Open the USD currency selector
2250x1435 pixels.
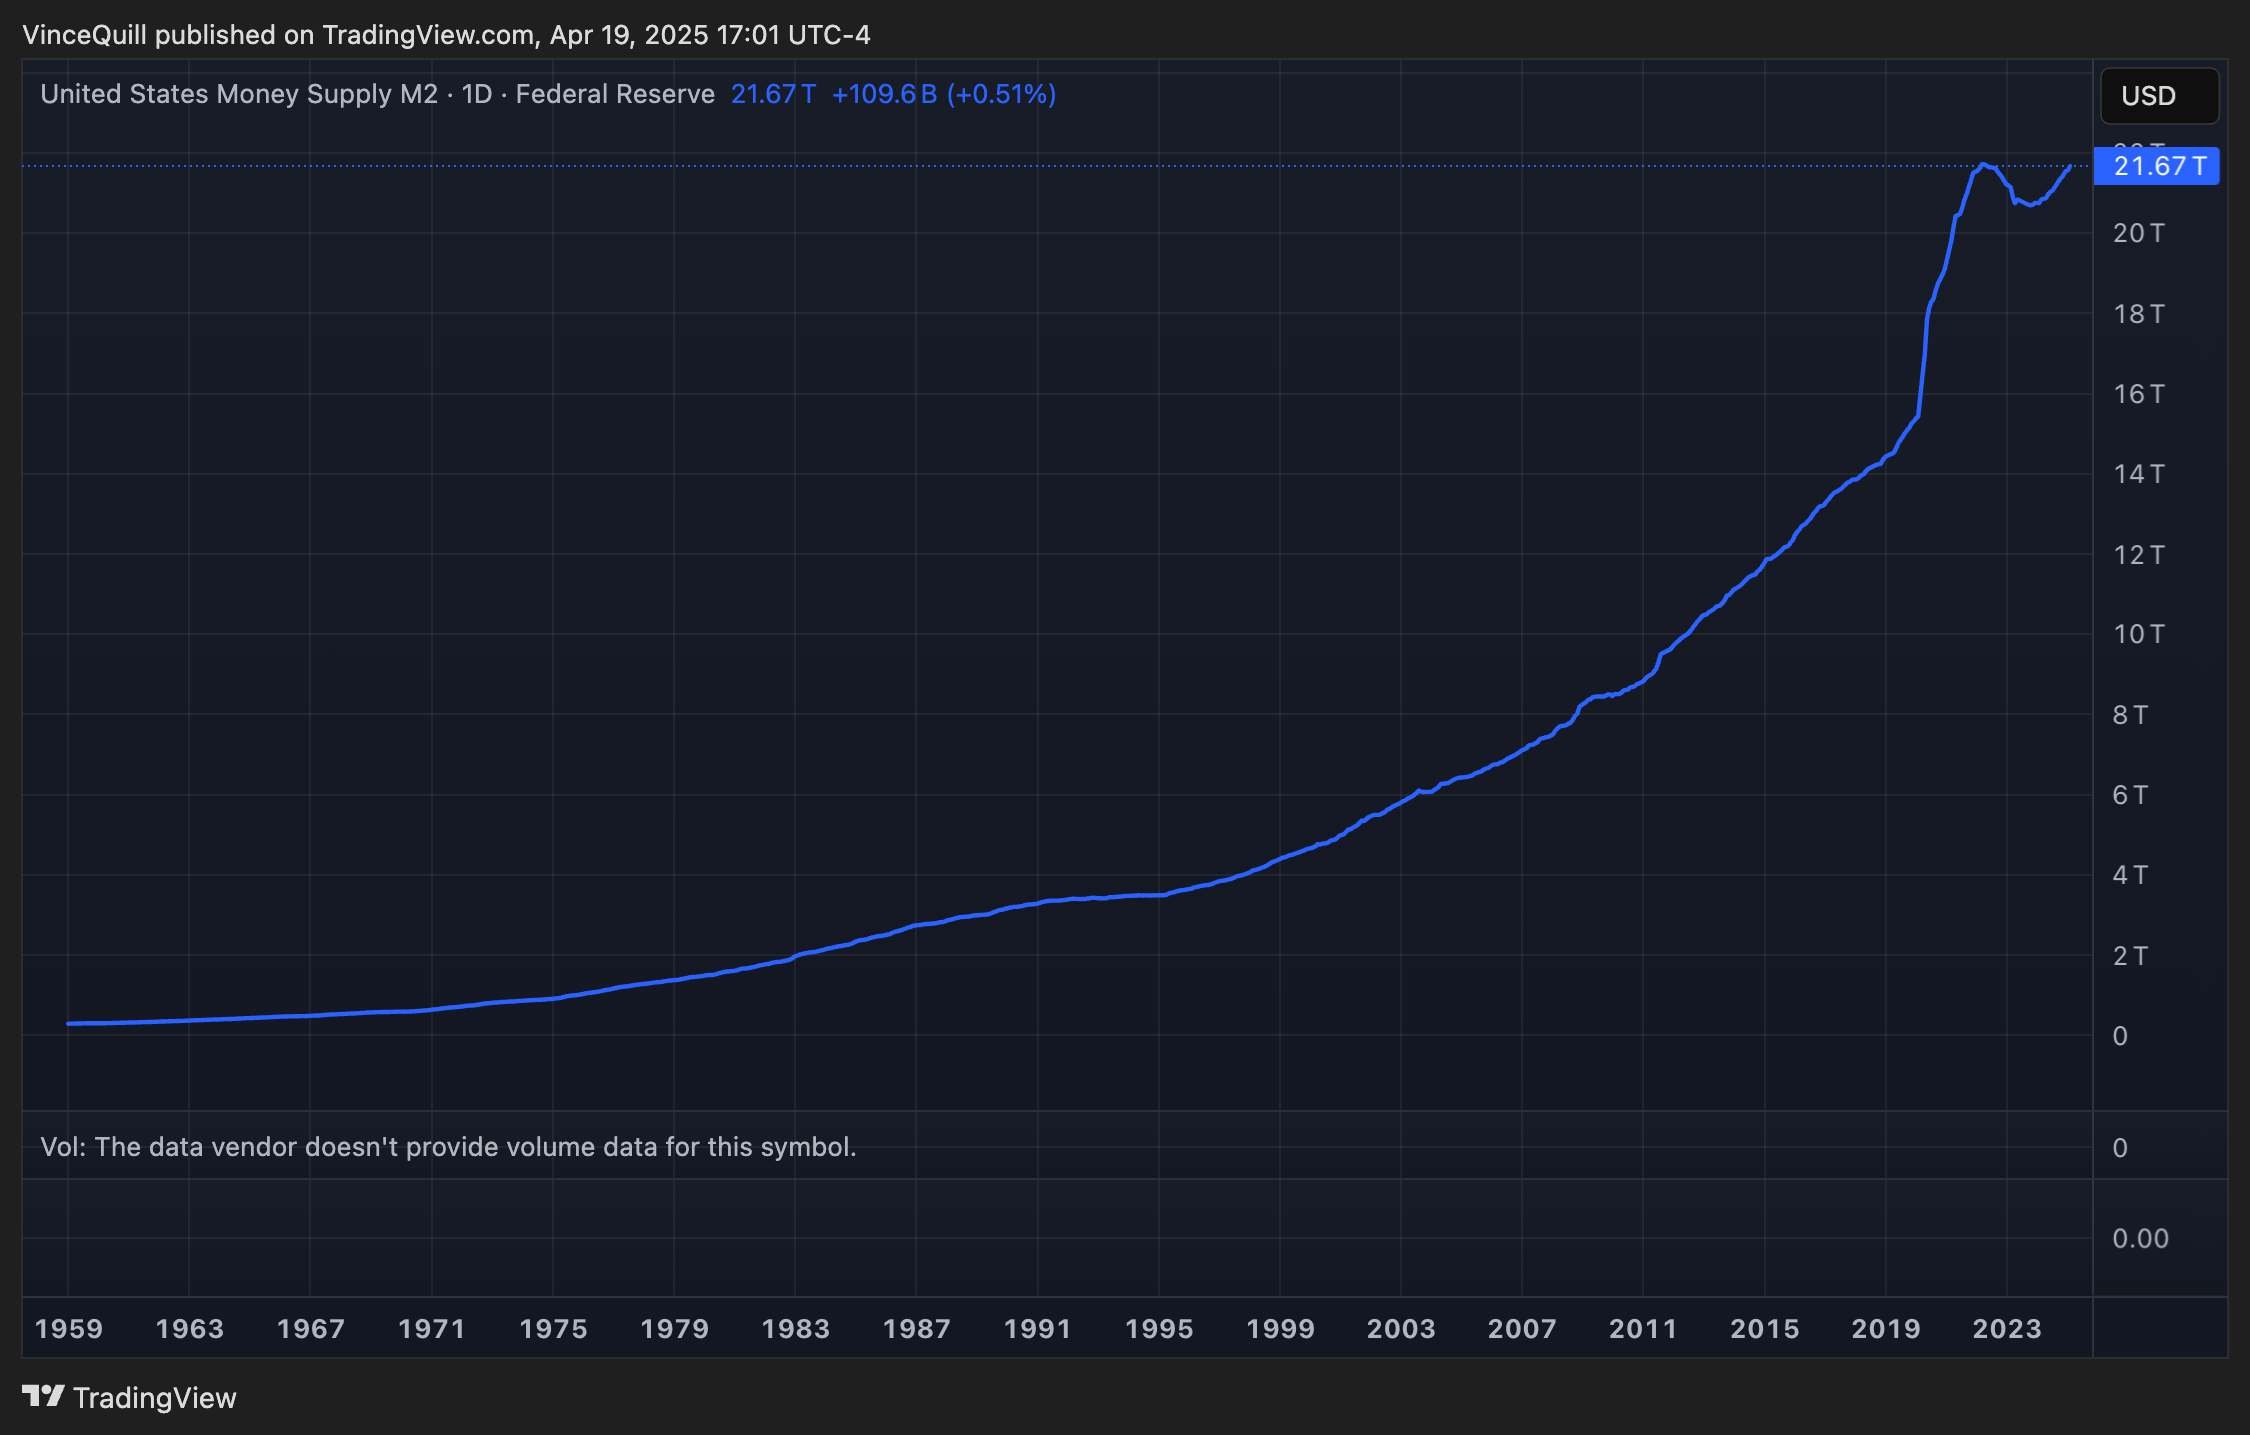2159,96
